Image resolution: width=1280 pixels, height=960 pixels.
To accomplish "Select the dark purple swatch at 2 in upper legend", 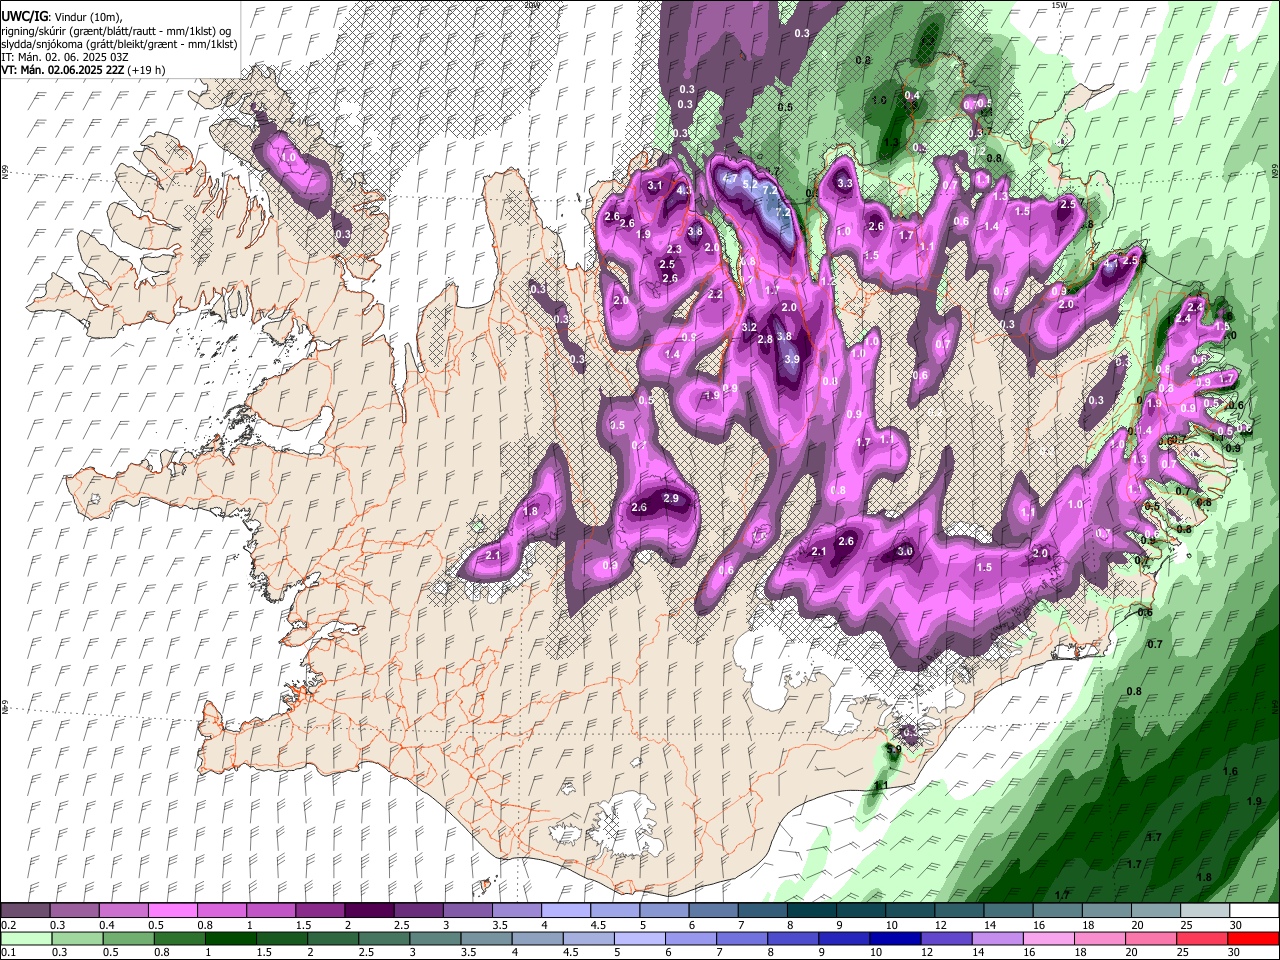I will coord(370,911).
